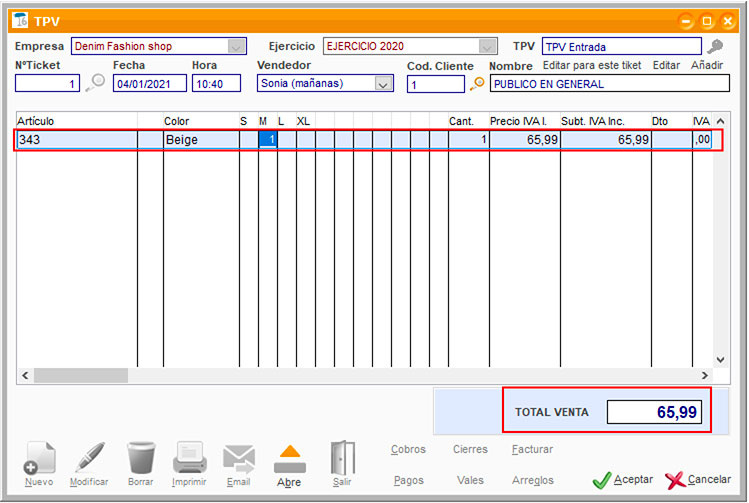Click Subt. IVA Inc. cell 65,99
Screen dimensions: 749x503
pos(606,139)
